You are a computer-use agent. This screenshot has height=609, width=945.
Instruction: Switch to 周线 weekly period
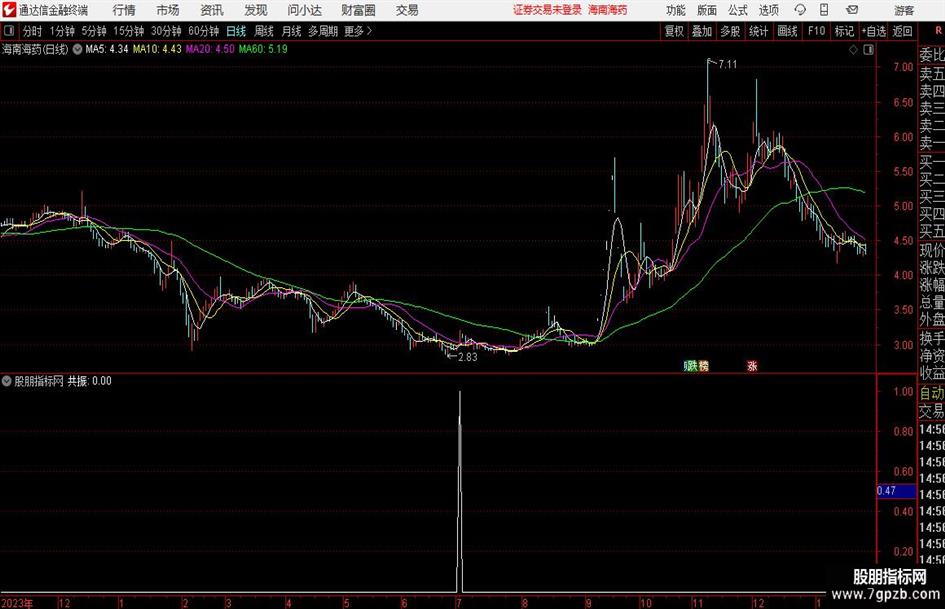click(264, 31)
